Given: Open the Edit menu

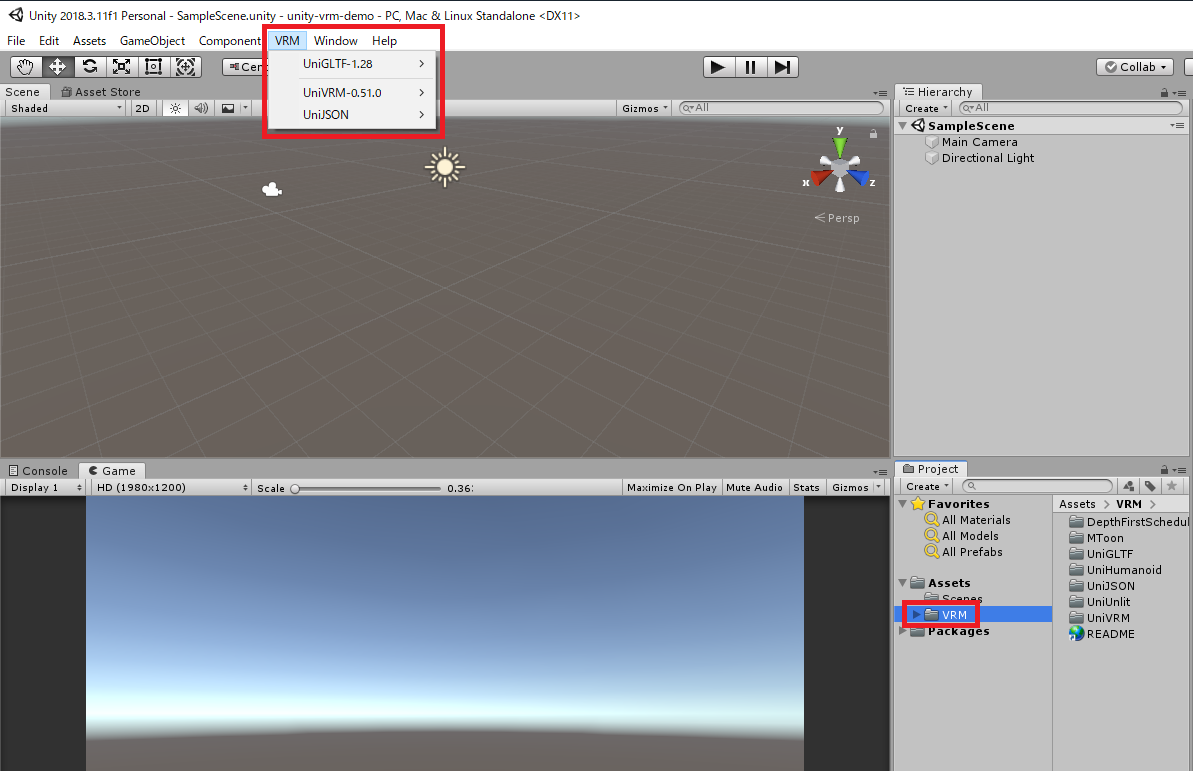Looking at the screenshot, I should tap(49, 40).
